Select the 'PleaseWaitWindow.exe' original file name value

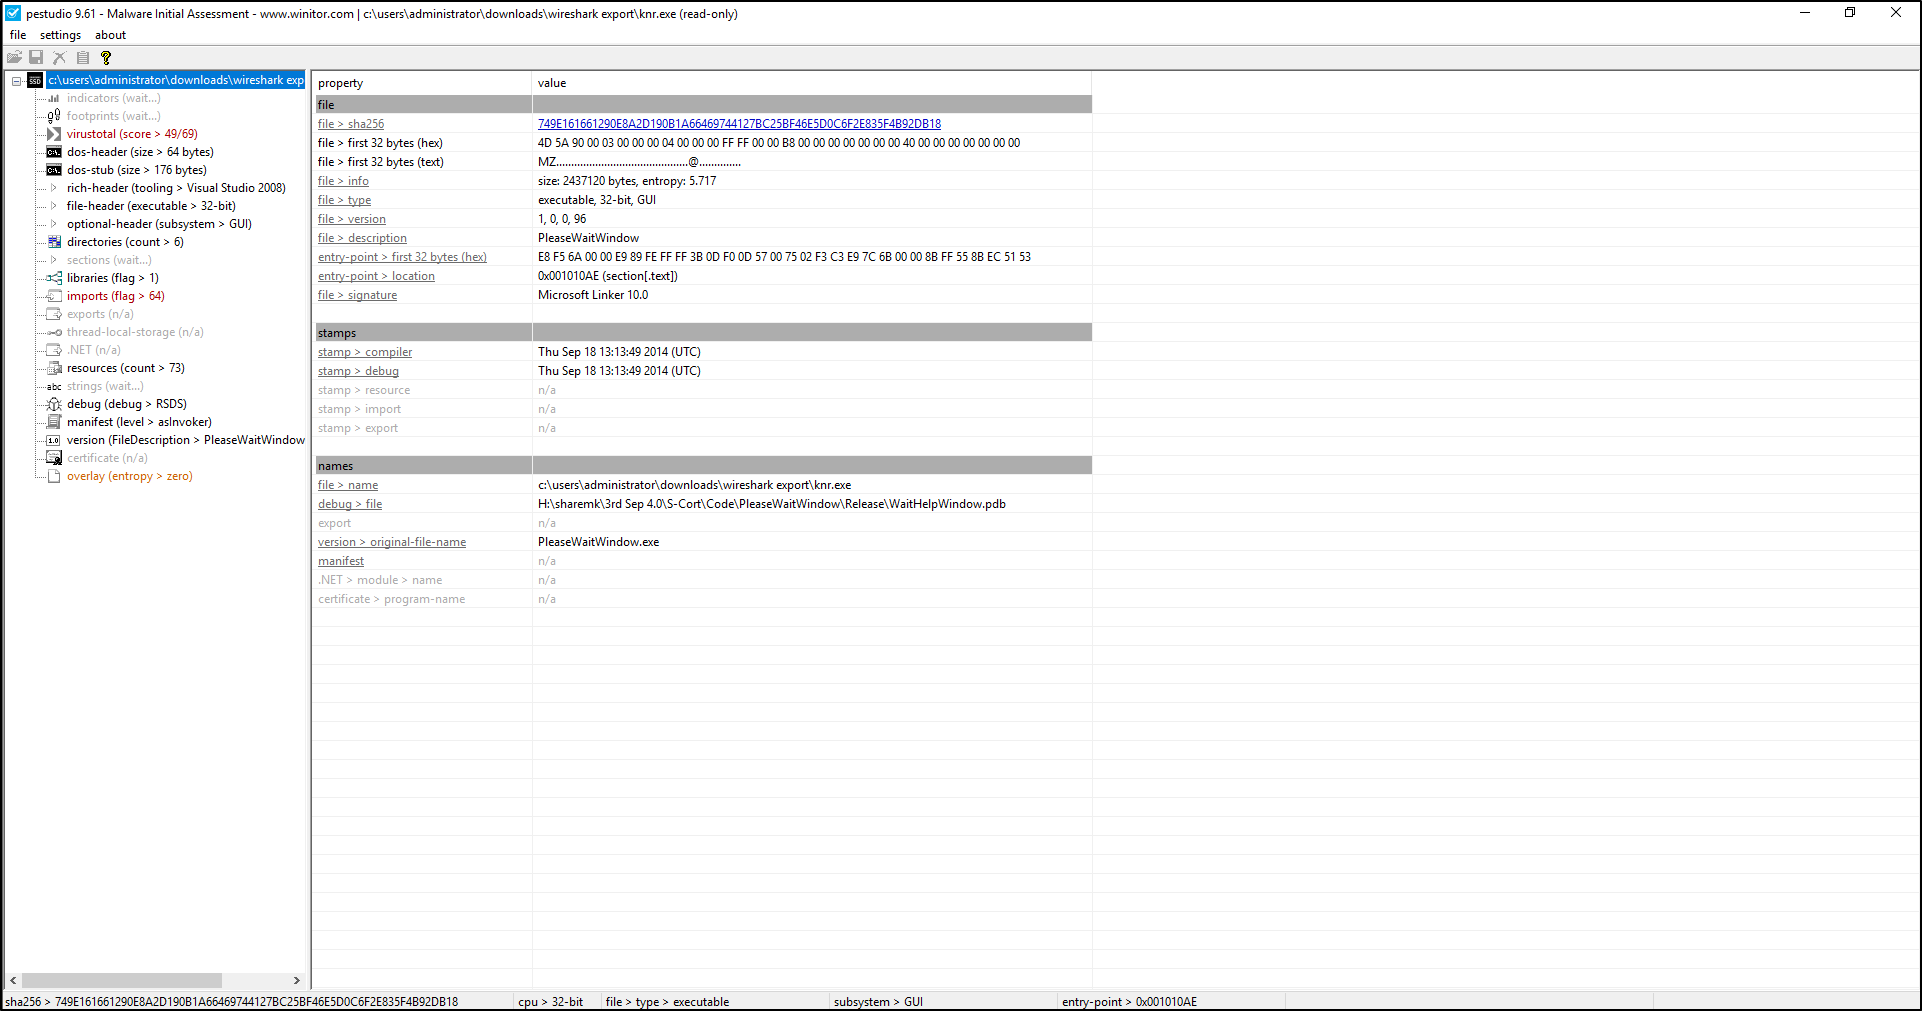click(598, 542)
